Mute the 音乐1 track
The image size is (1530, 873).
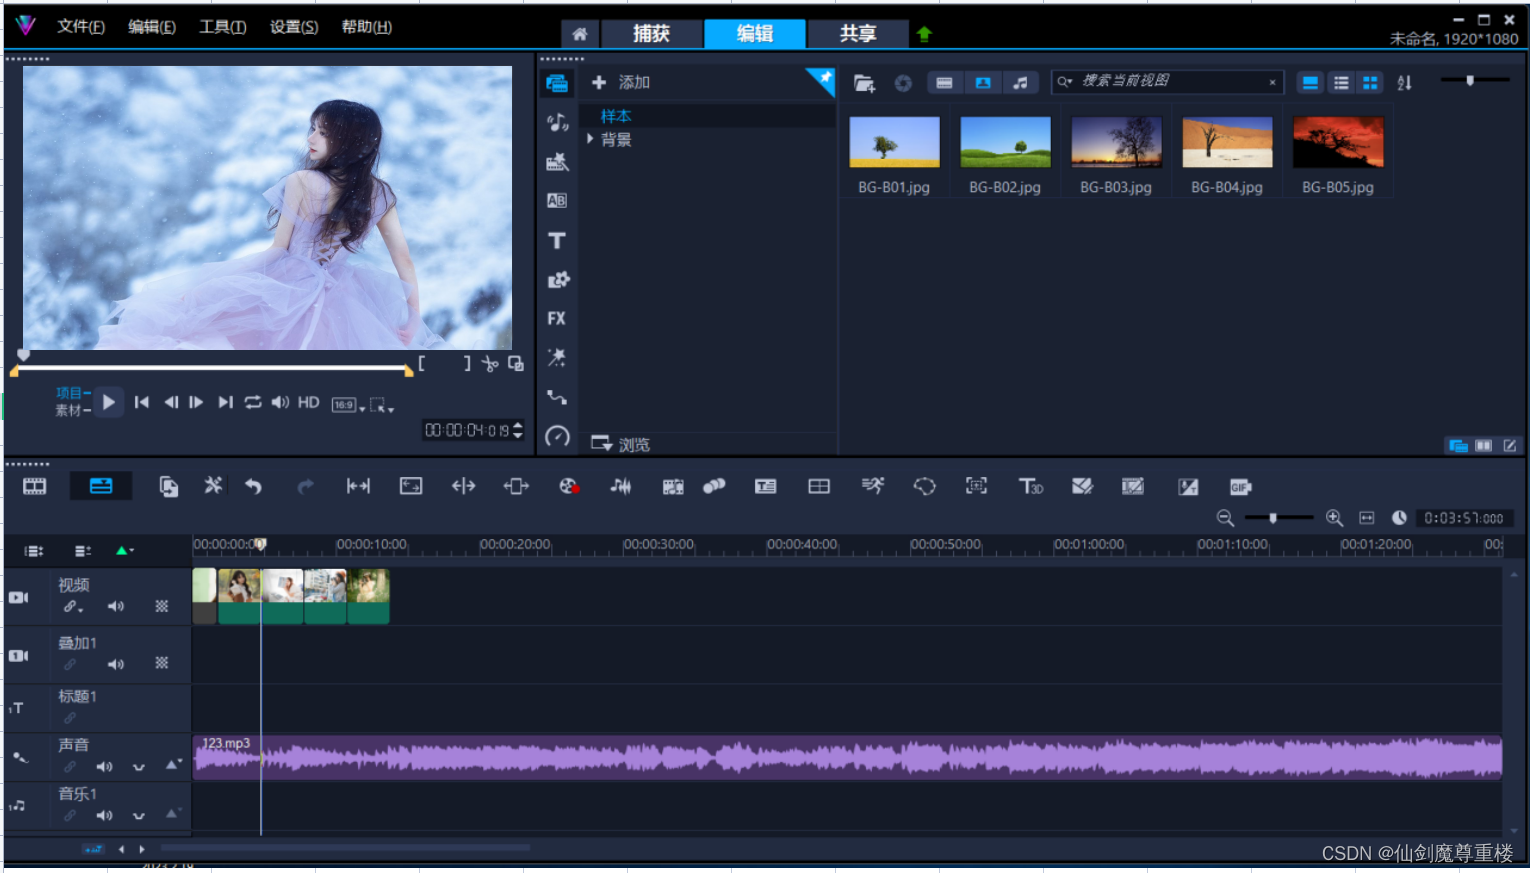click(104, 816)
